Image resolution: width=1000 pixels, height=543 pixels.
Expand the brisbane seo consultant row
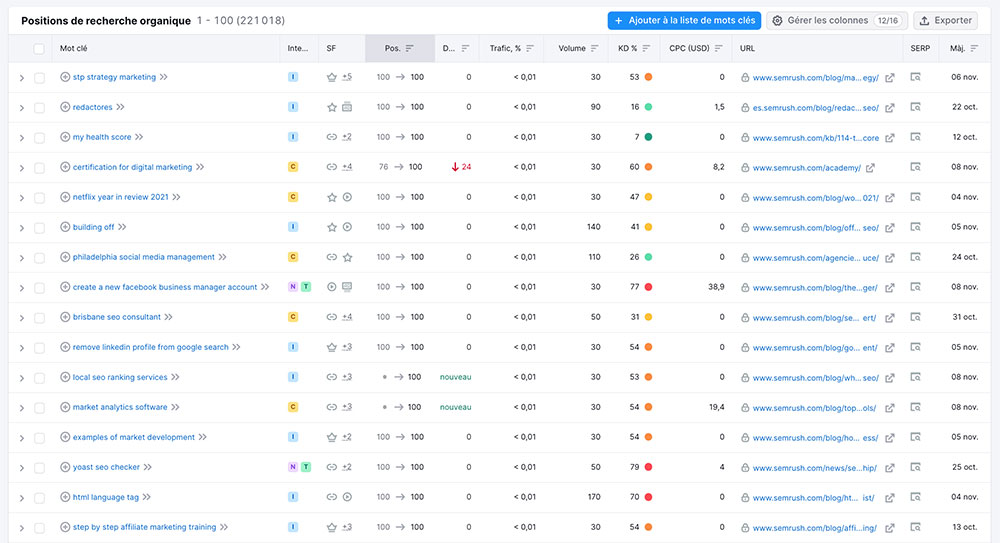tap(22, 318)
